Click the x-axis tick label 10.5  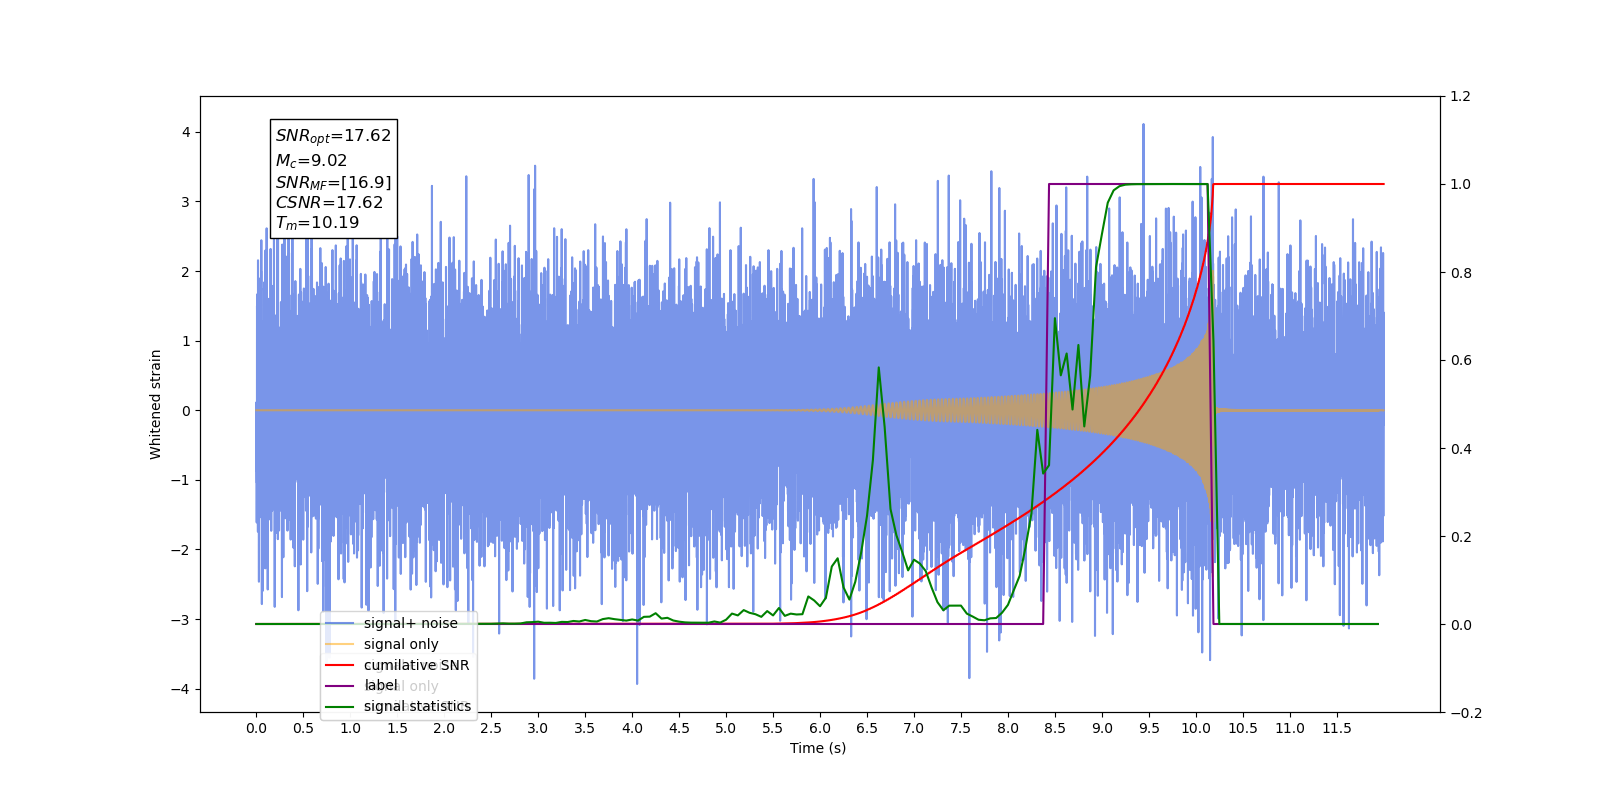[1243, 728]
